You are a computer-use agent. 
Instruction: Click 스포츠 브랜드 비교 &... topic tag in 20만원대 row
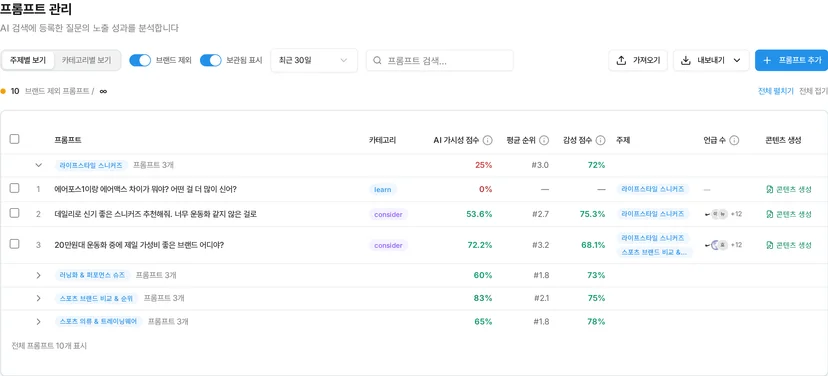tap(654, 252)
